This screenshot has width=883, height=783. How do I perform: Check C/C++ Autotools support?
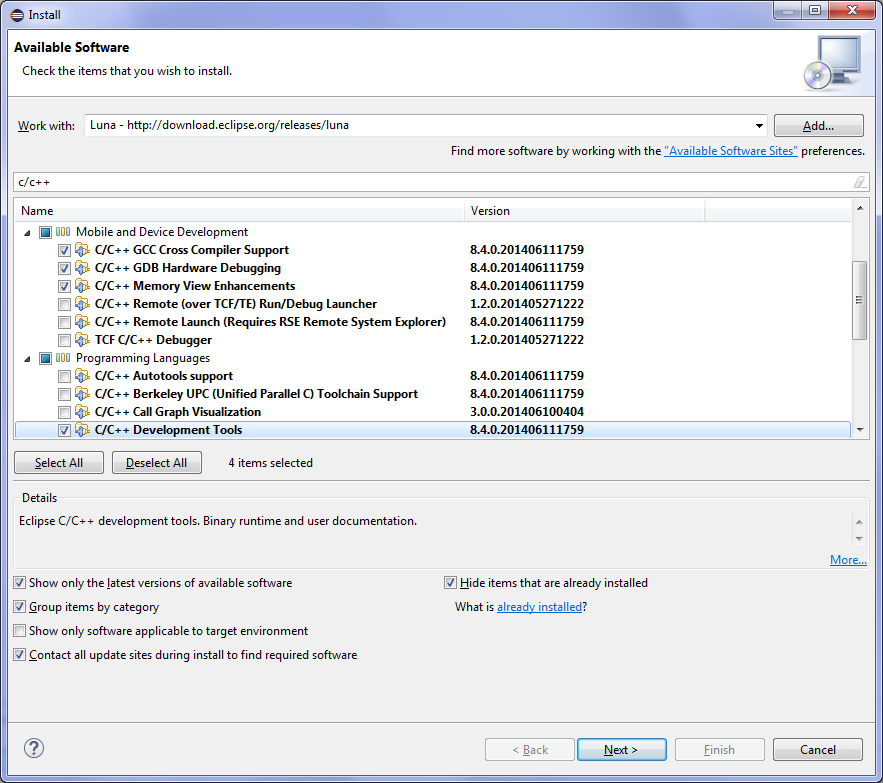(x=64, y=376)
